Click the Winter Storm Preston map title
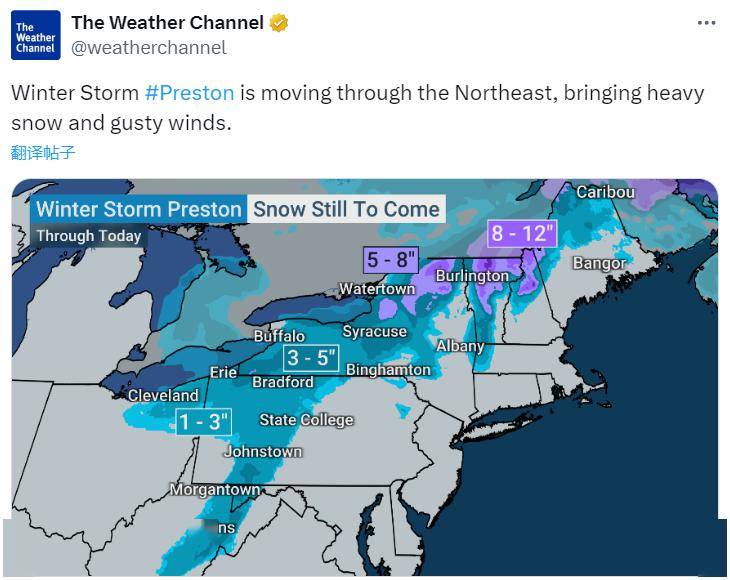Viewport: 730px width, 580px height. click(139, 209)
